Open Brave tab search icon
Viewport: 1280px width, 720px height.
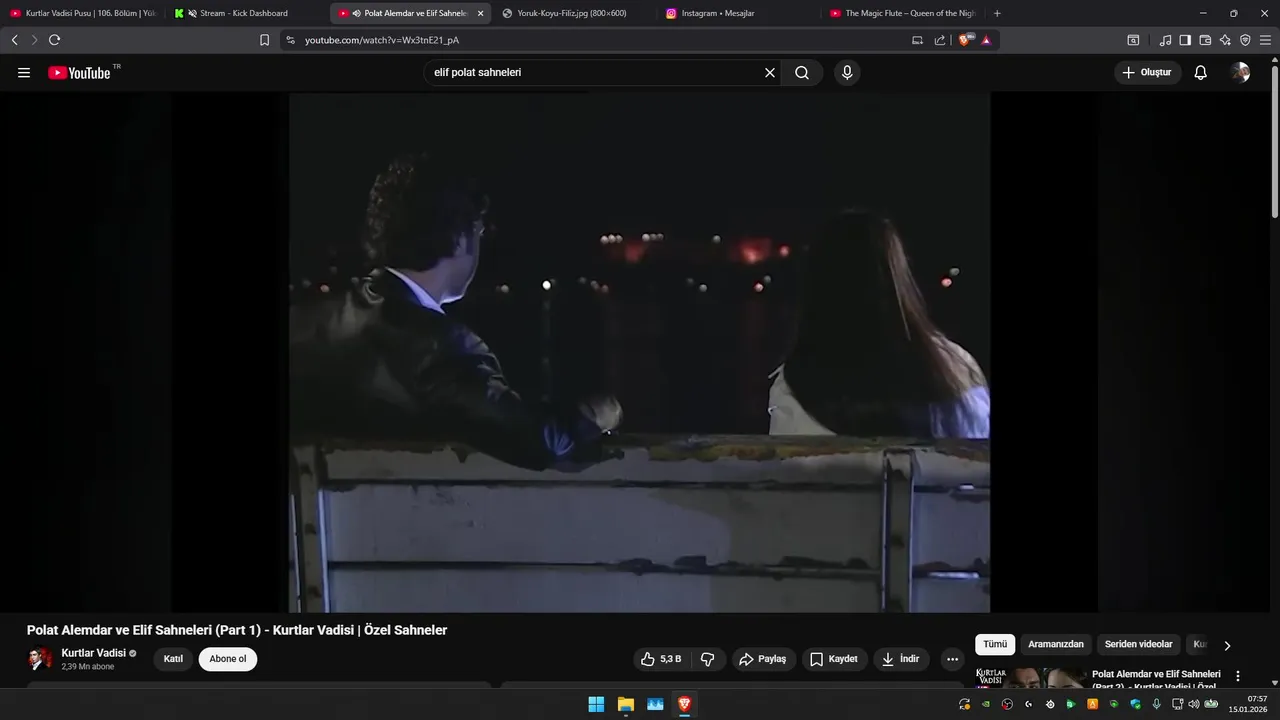[1133, 40]
